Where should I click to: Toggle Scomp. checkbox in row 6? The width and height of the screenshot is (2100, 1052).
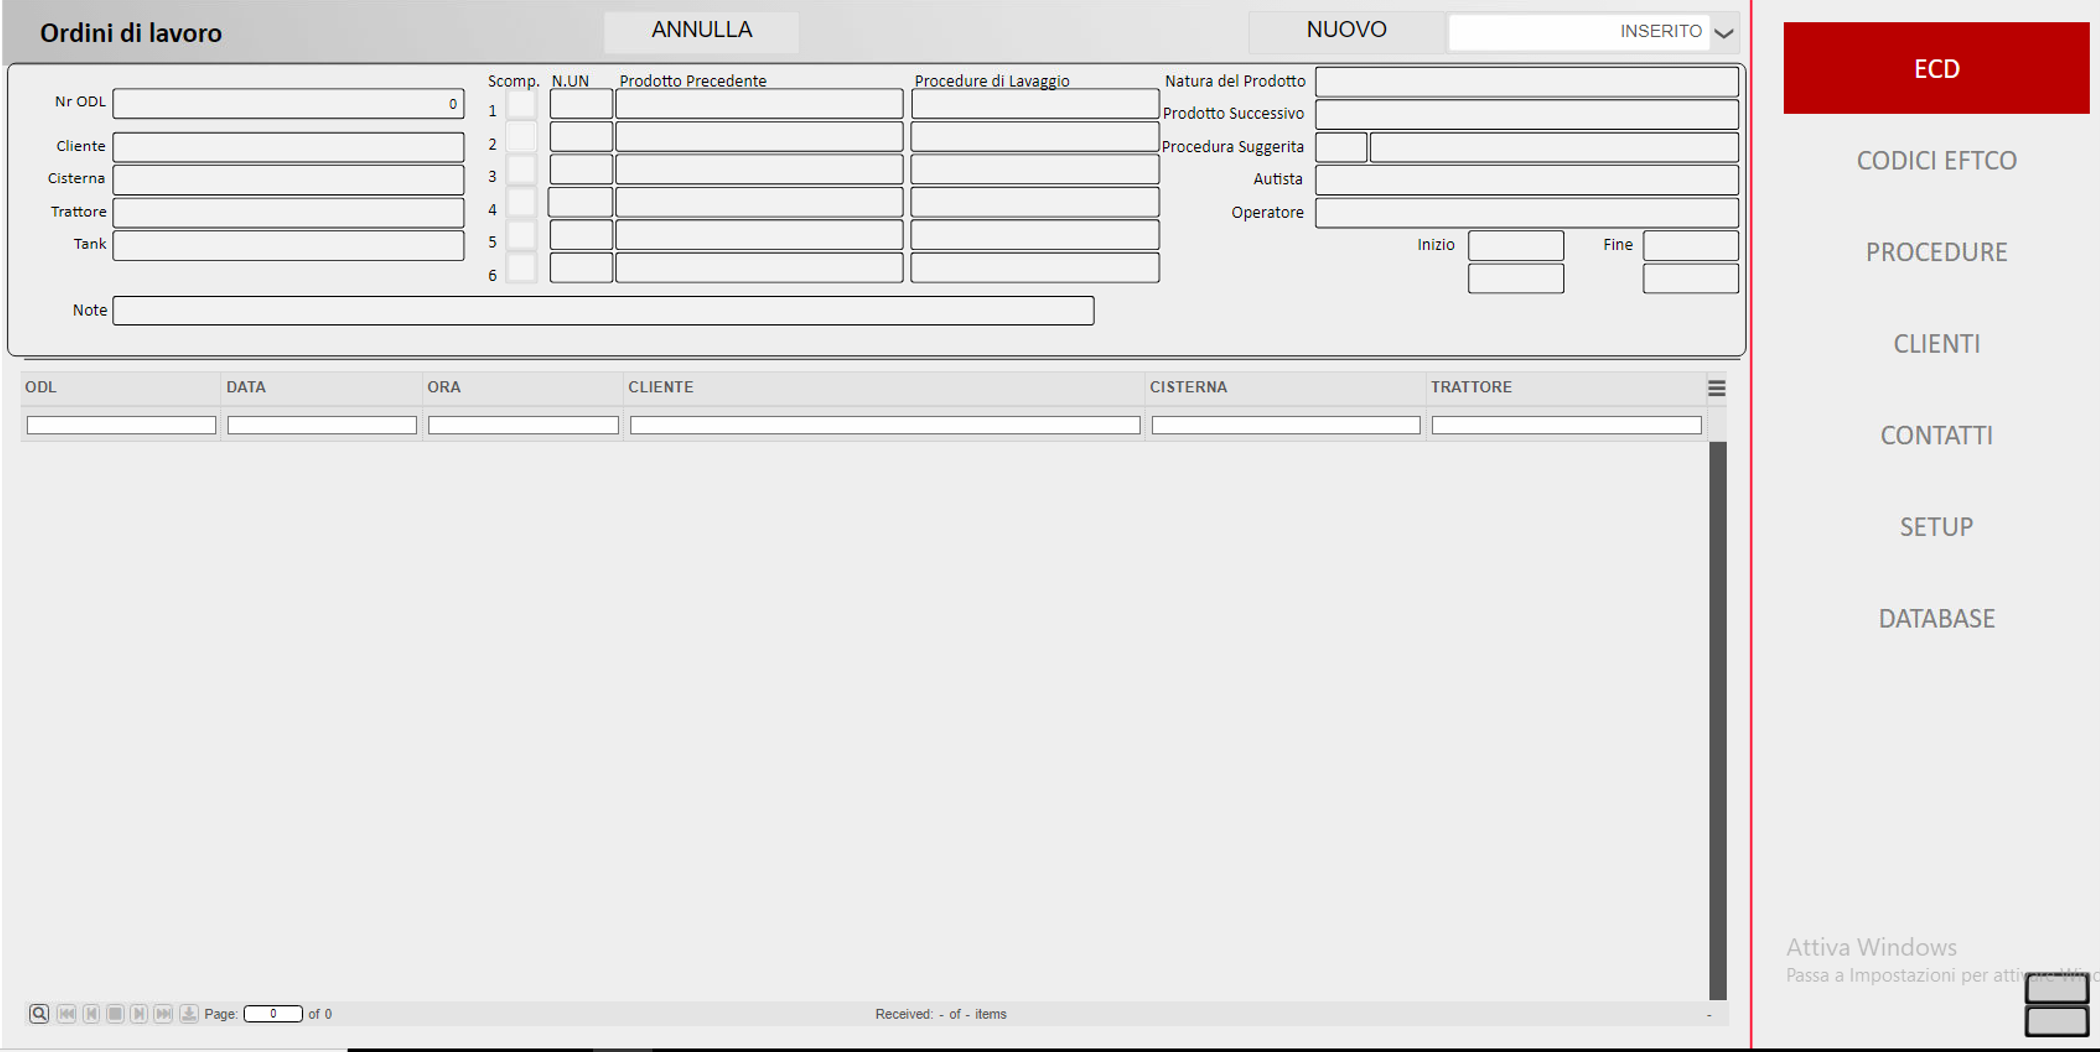tap(521, 268)
